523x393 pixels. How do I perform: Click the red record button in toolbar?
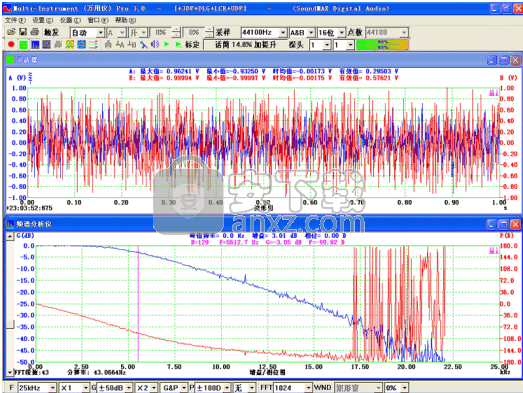tap(11, 44)
